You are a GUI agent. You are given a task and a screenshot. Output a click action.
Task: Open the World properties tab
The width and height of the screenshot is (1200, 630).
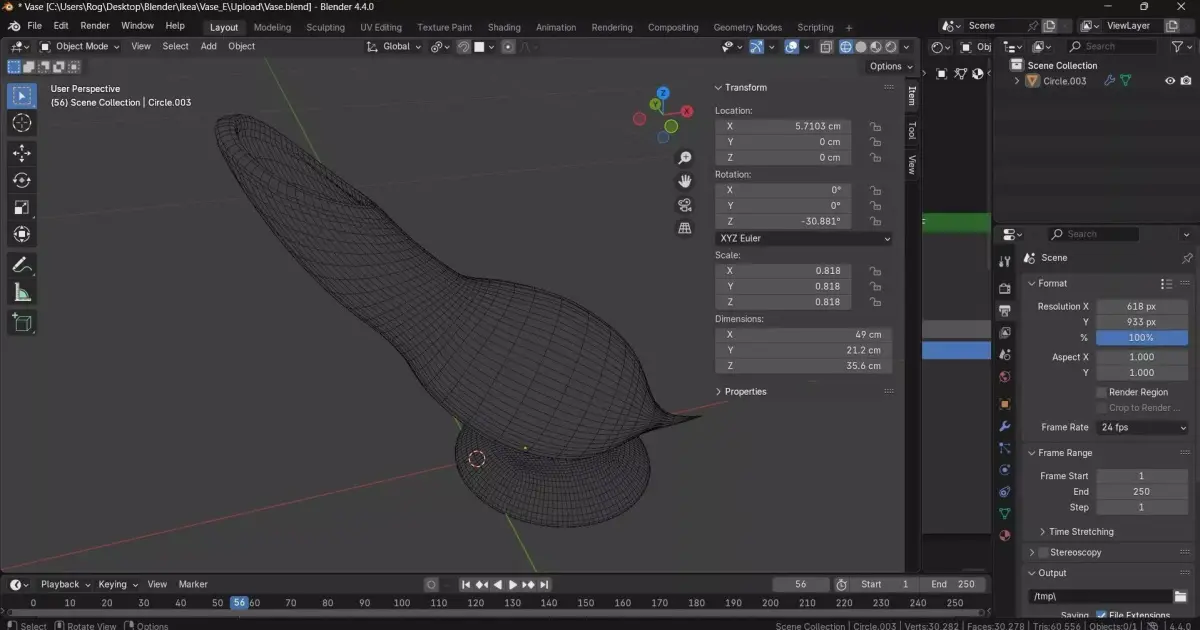point(1005,377)
